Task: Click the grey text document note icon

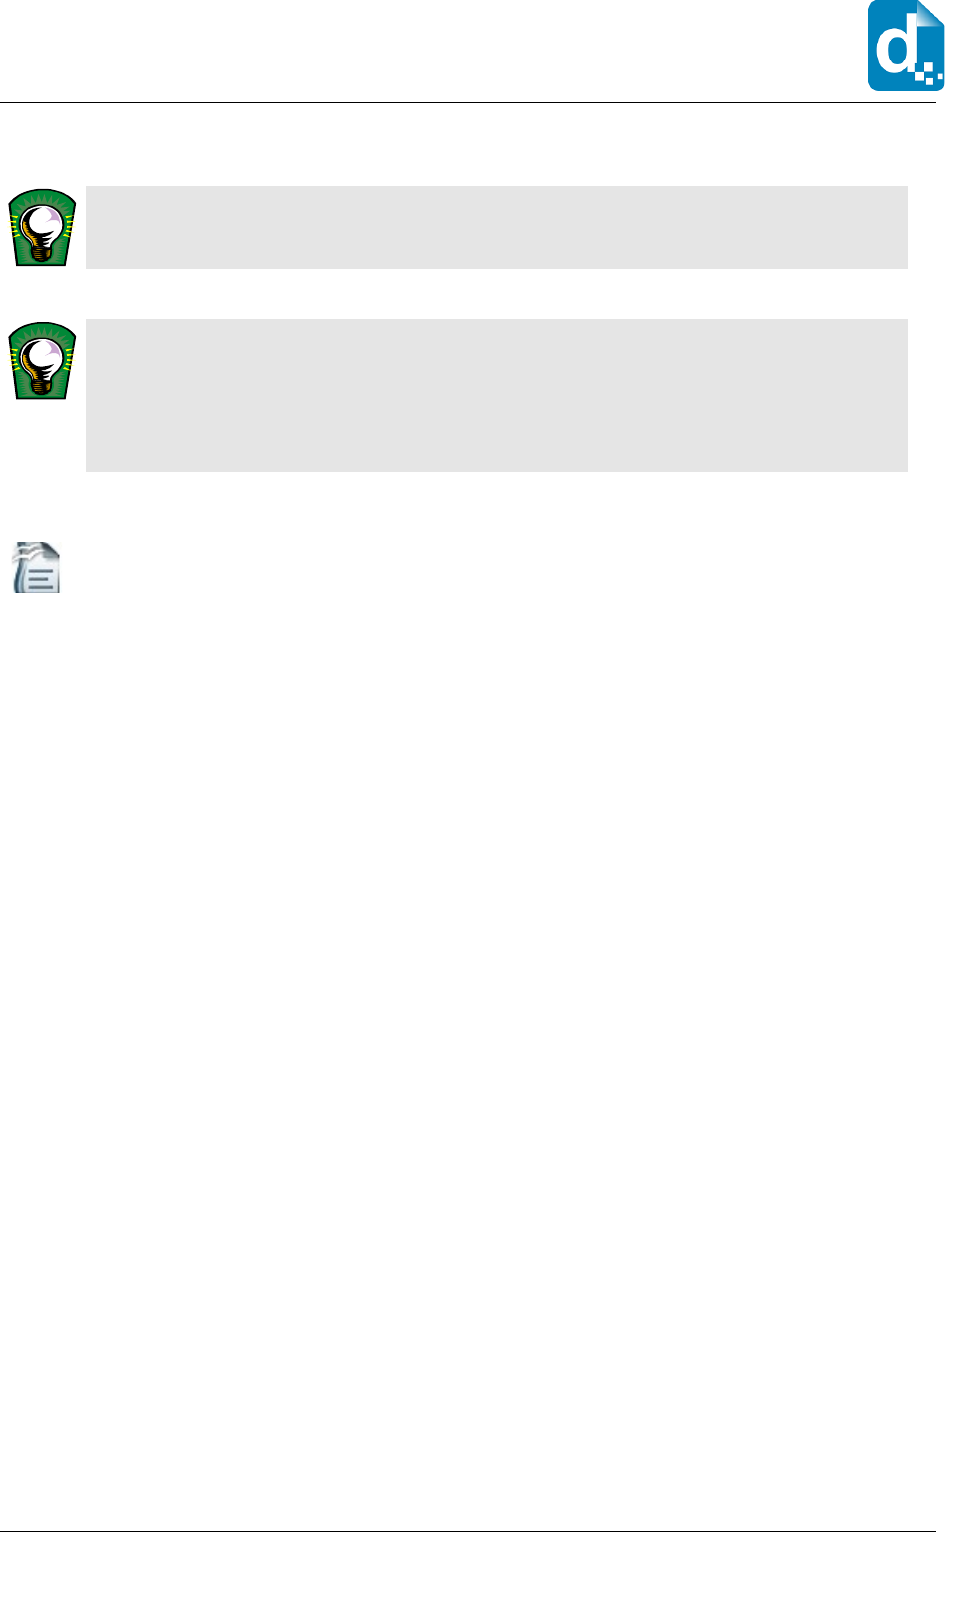Action: (x=37, y=567)
